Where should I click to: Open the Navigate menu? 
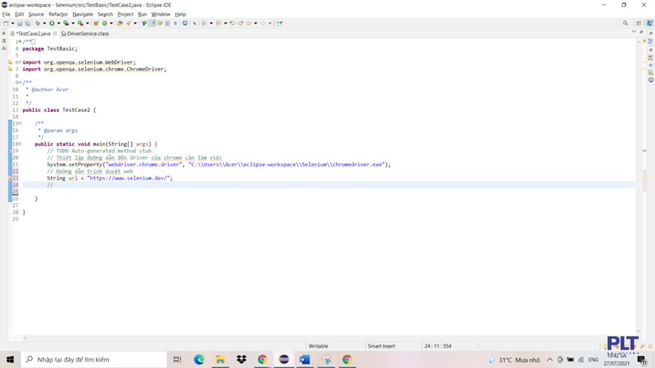click(x=83, y=14)
